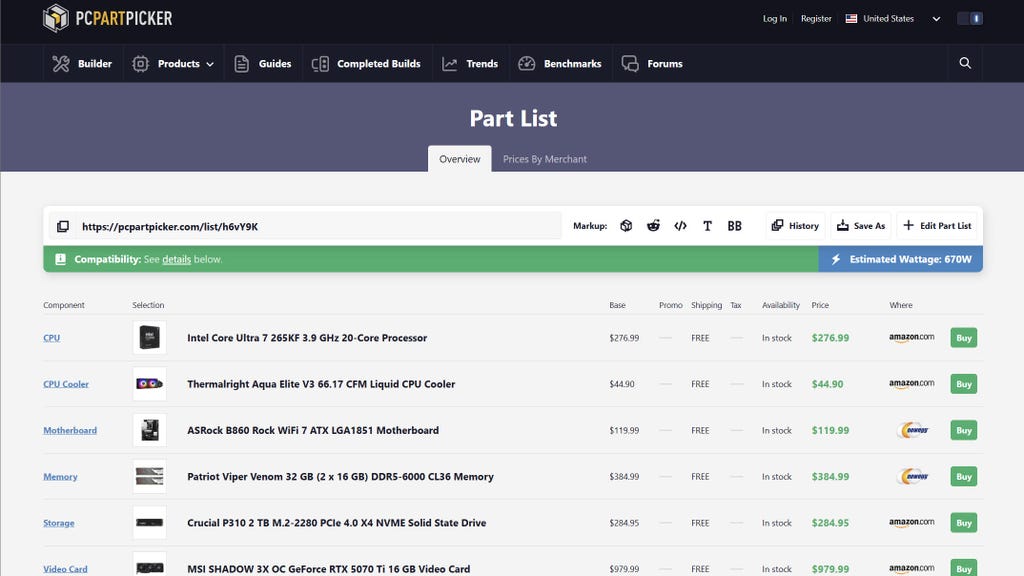1024x576 pixels.
Task: Click ASRock B860 motherboard thumbnail
Action: click(x=150, y=430)
